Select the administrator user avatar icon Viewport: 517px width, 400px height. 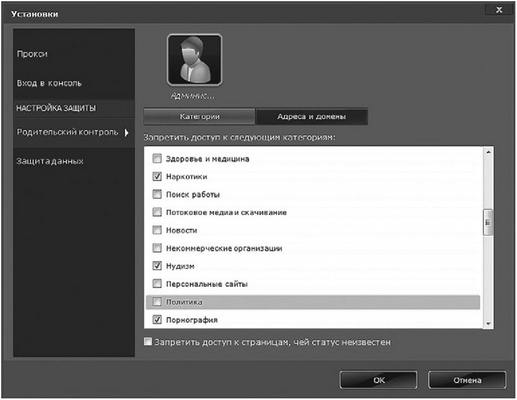click(195, 60)
